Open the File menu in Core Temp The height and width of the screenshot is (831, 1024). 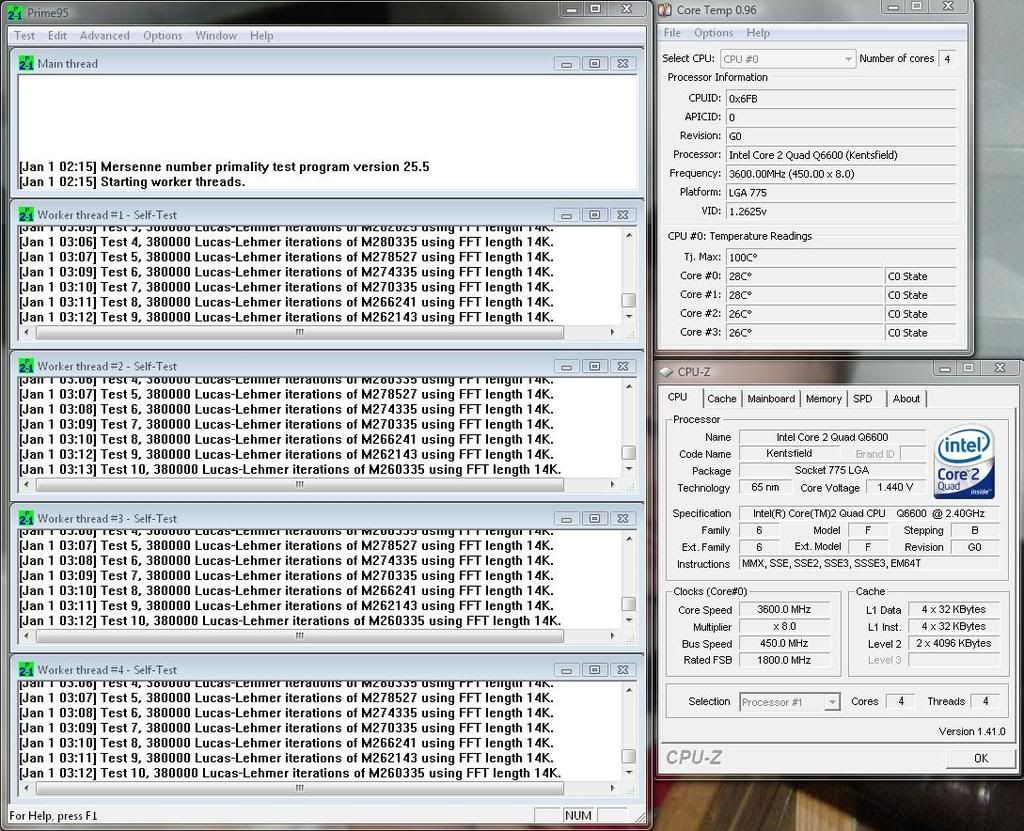pos(672,33)
